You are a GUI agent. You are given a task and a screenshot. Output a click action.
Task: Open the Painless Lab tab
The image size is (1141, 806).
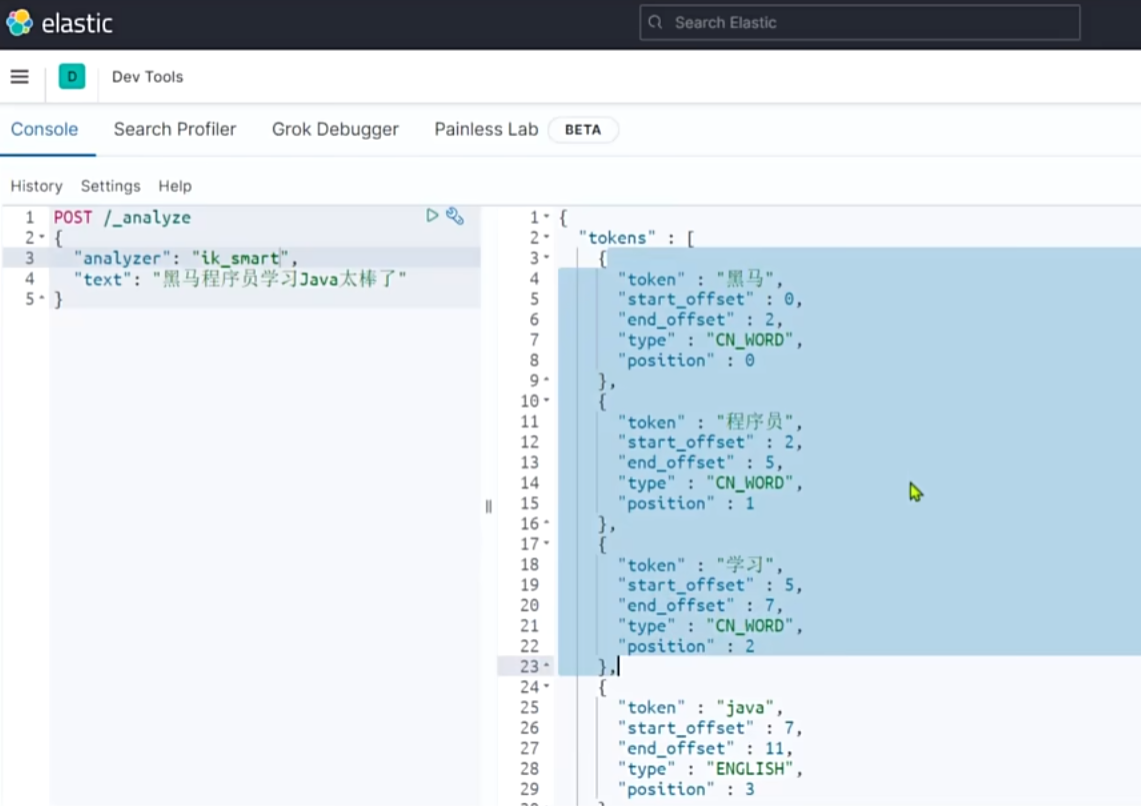[x=486, y=129]
